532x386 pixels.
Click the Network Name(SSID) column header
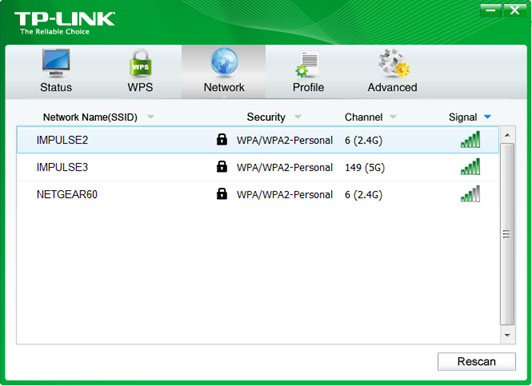(x=90, y=117)
